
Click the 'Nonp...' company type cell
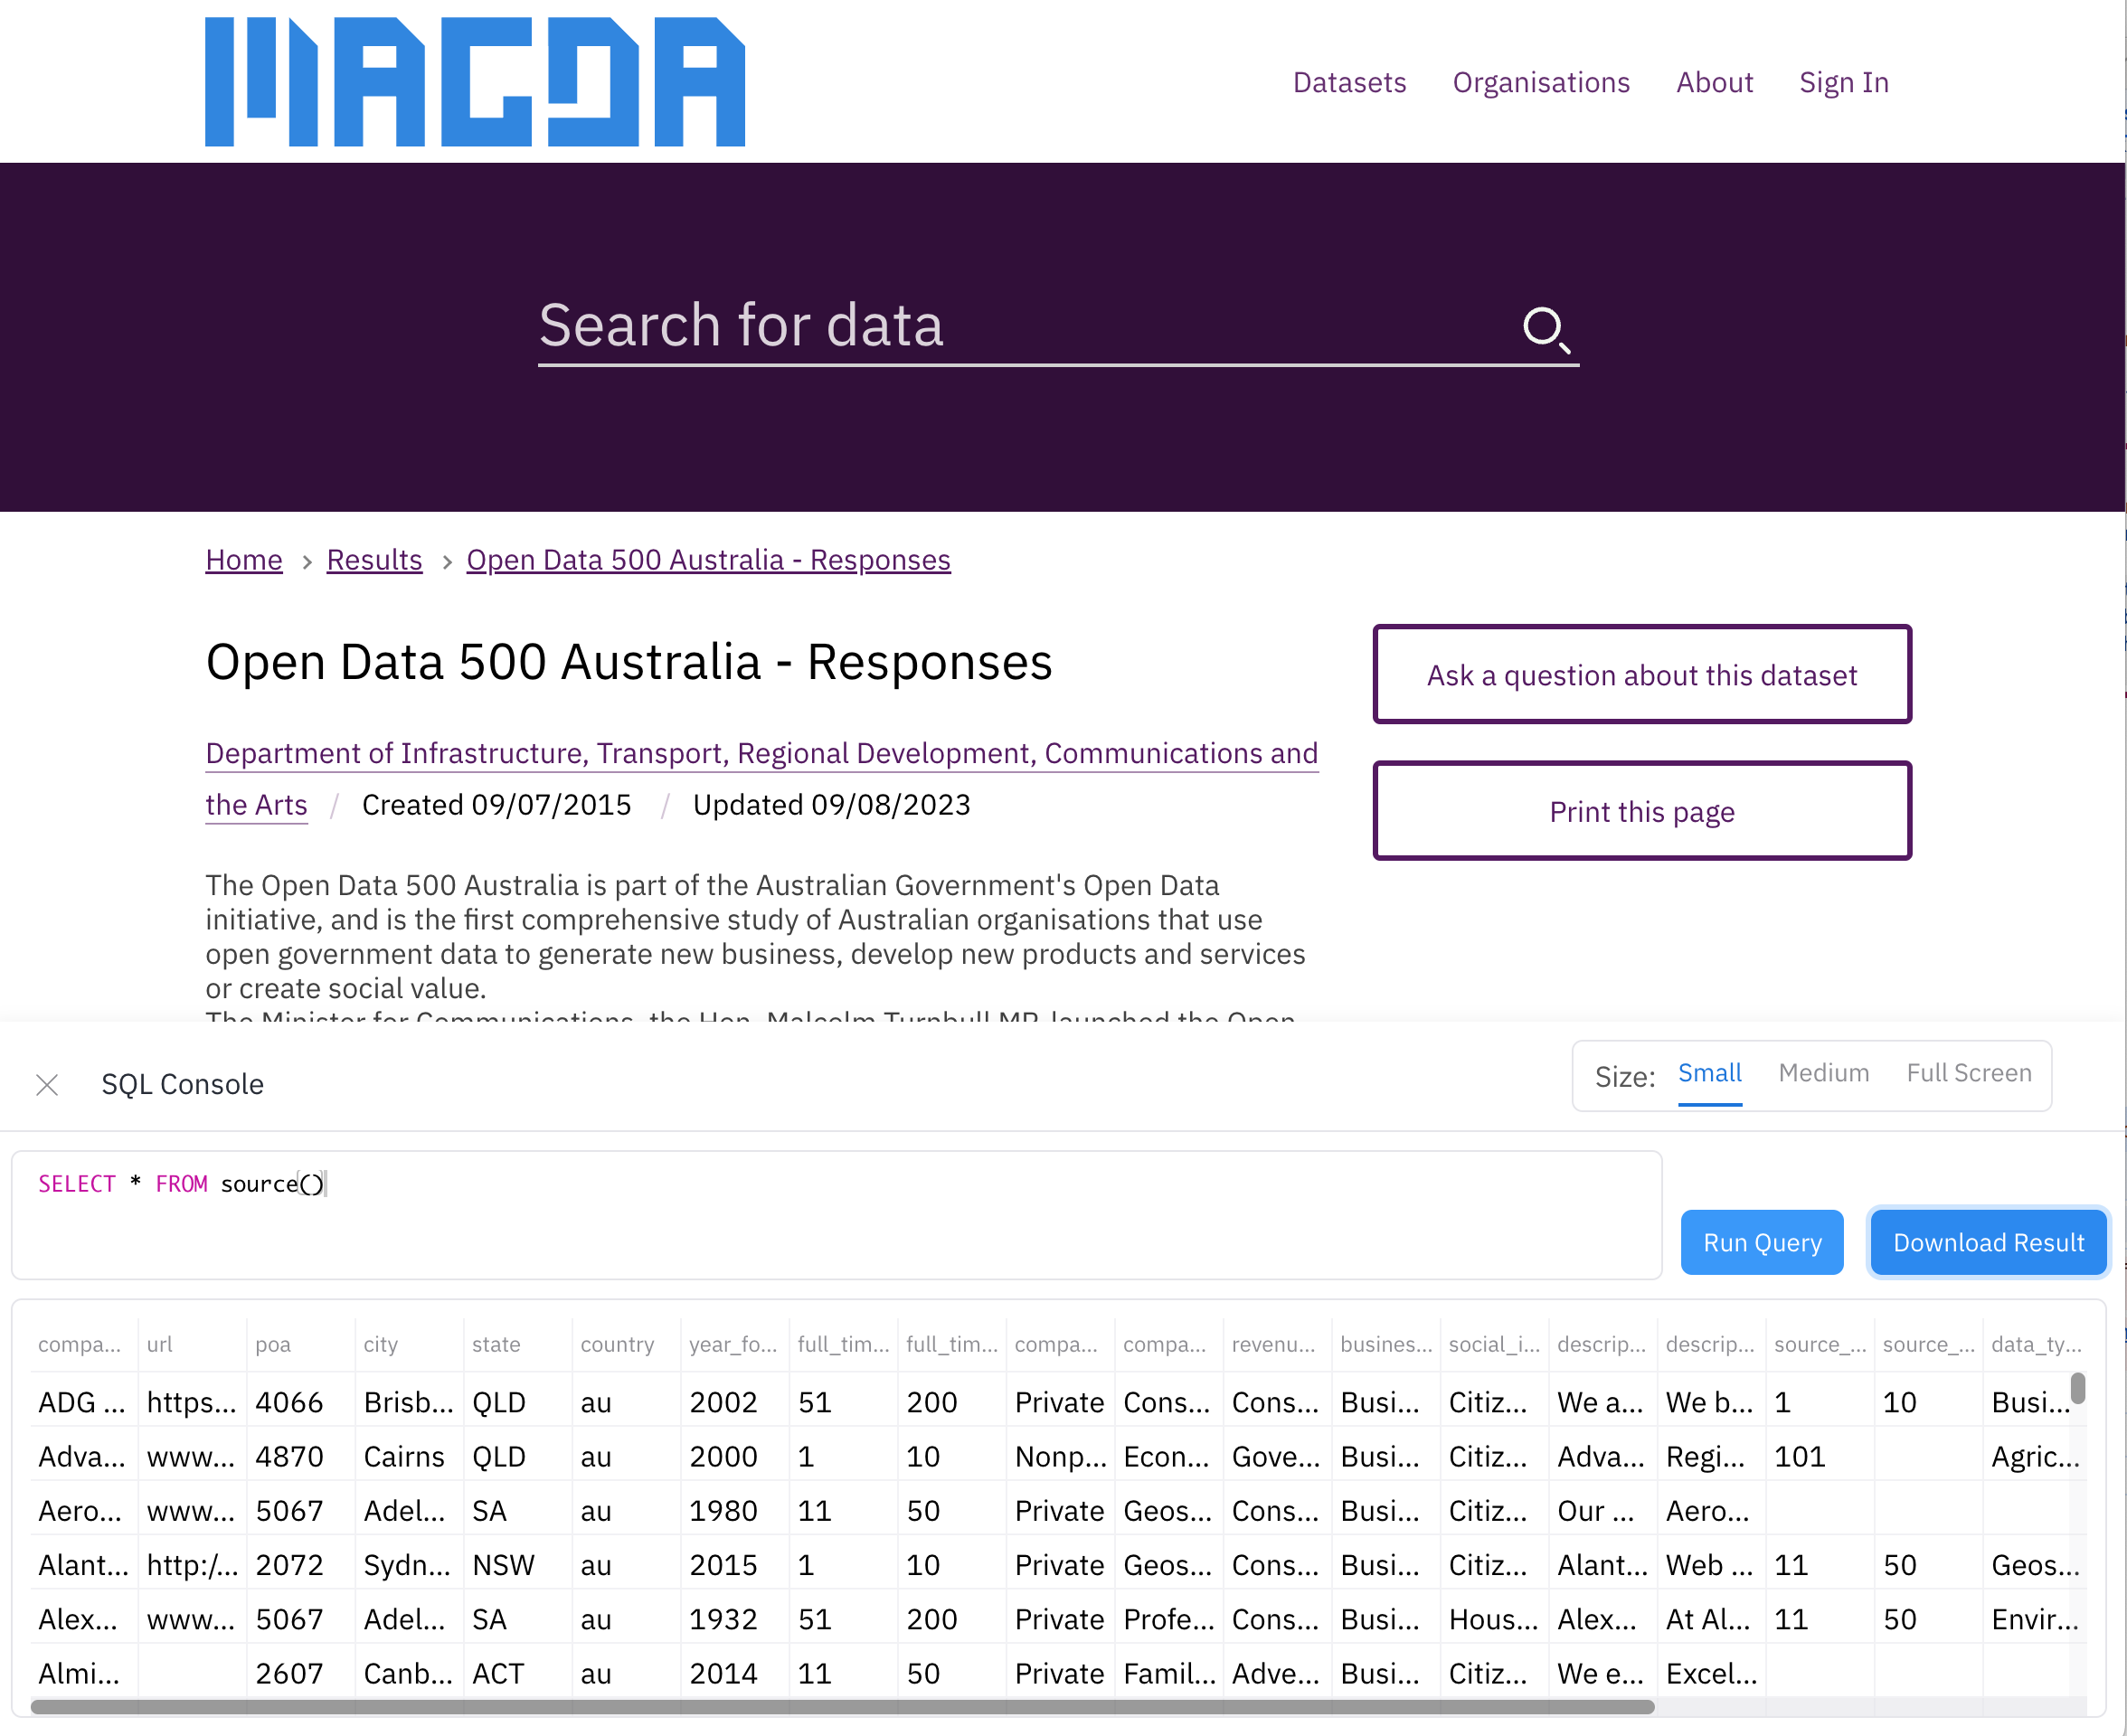tap(1060, 1457)
